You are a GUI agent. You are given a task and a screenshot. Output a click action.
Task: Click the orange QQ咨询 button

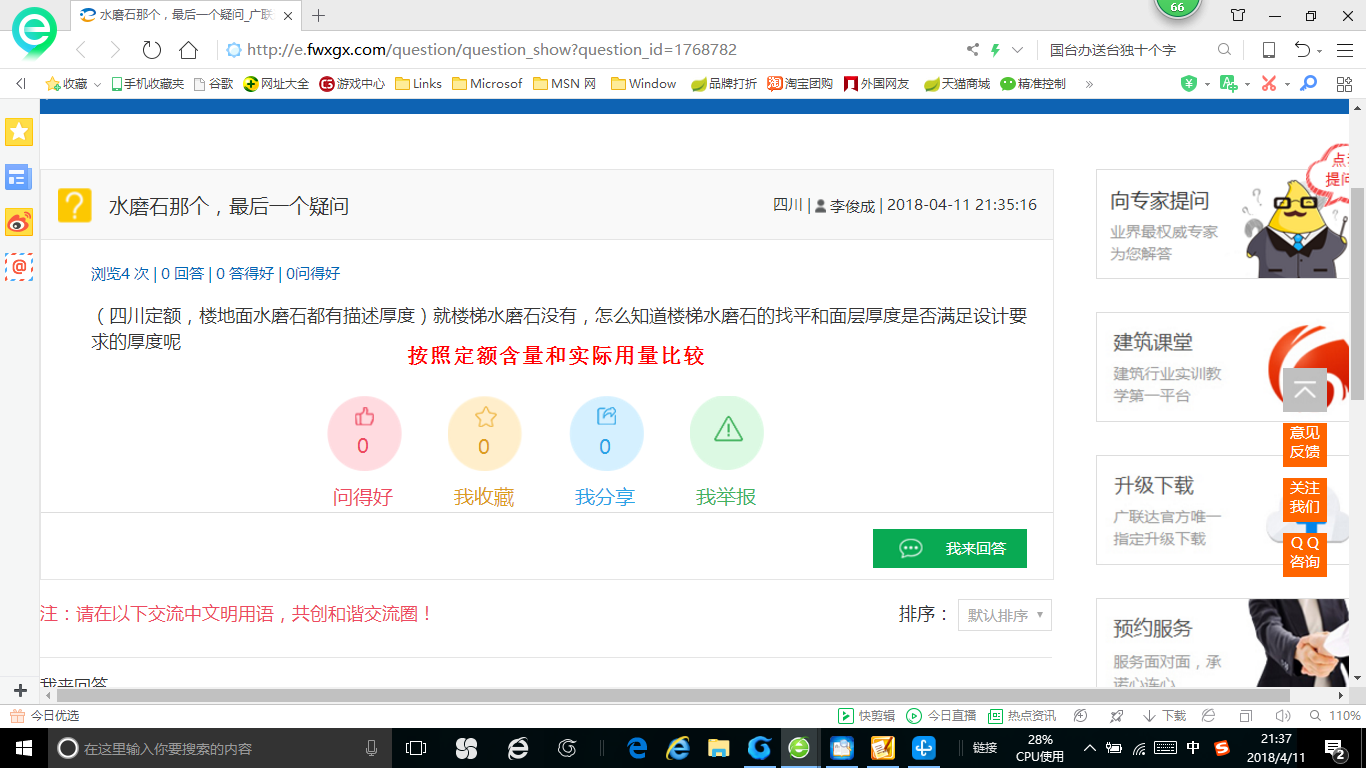(1305, 554)
